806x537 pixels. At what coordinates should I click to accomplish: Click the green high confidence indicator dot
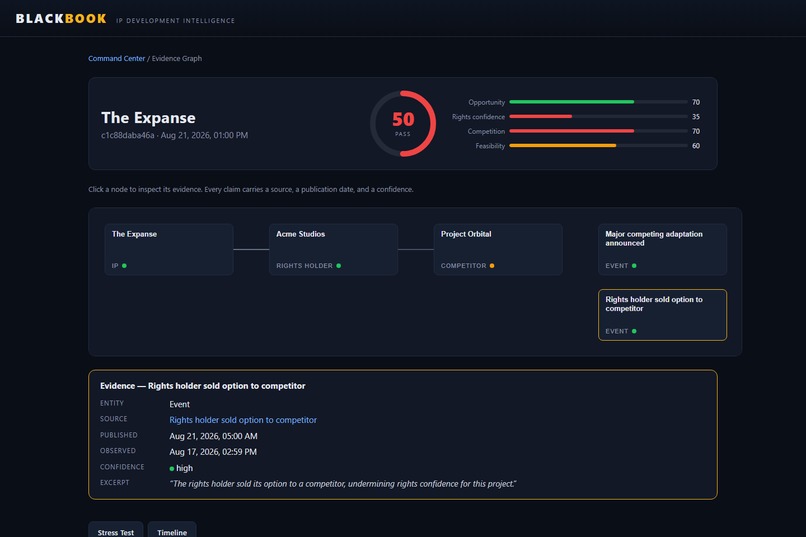(172, 469)
